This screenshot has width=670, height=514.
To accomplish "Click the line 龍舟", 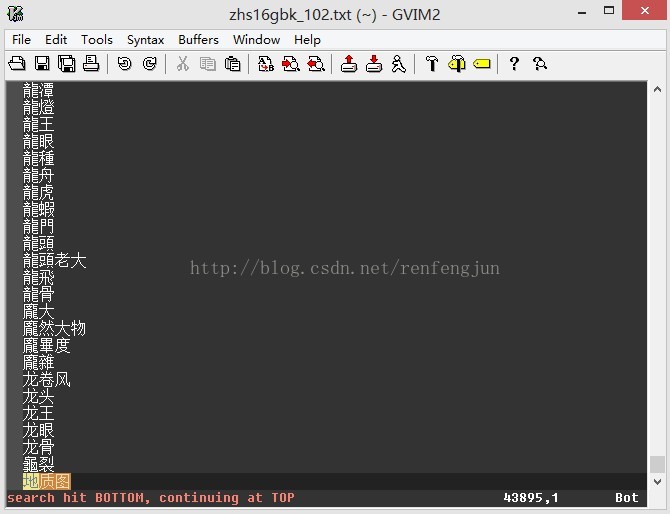I will coord(38,175).
